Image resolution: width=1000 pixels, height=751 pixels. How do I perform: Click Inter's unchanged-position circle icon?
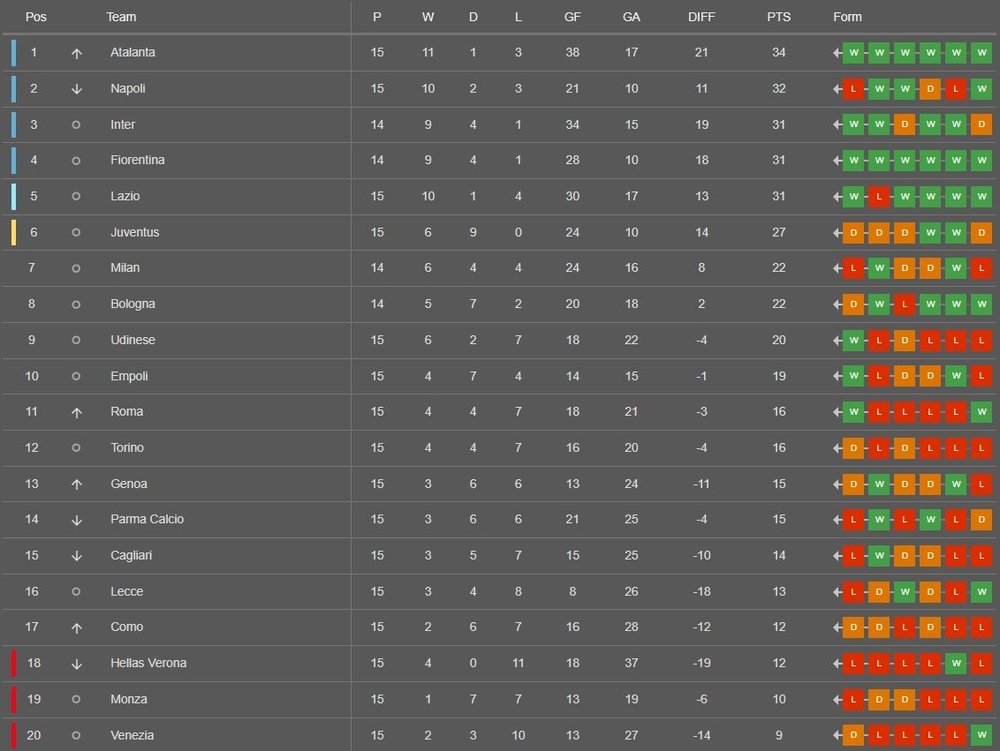(76, 125)
